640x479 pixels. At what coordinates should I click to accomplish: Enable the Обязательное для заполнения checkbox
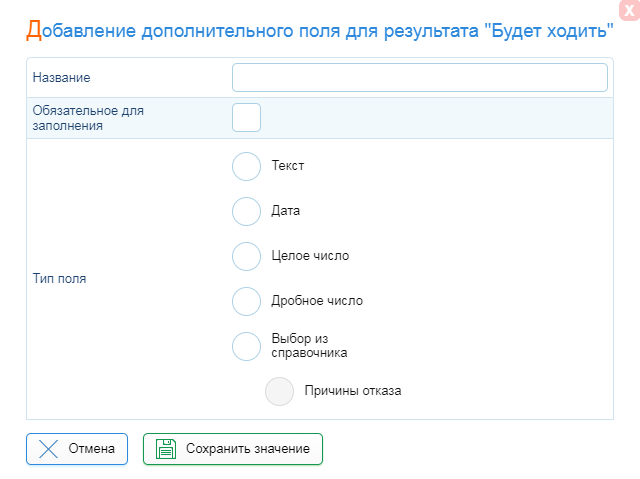tap(246, 118)
